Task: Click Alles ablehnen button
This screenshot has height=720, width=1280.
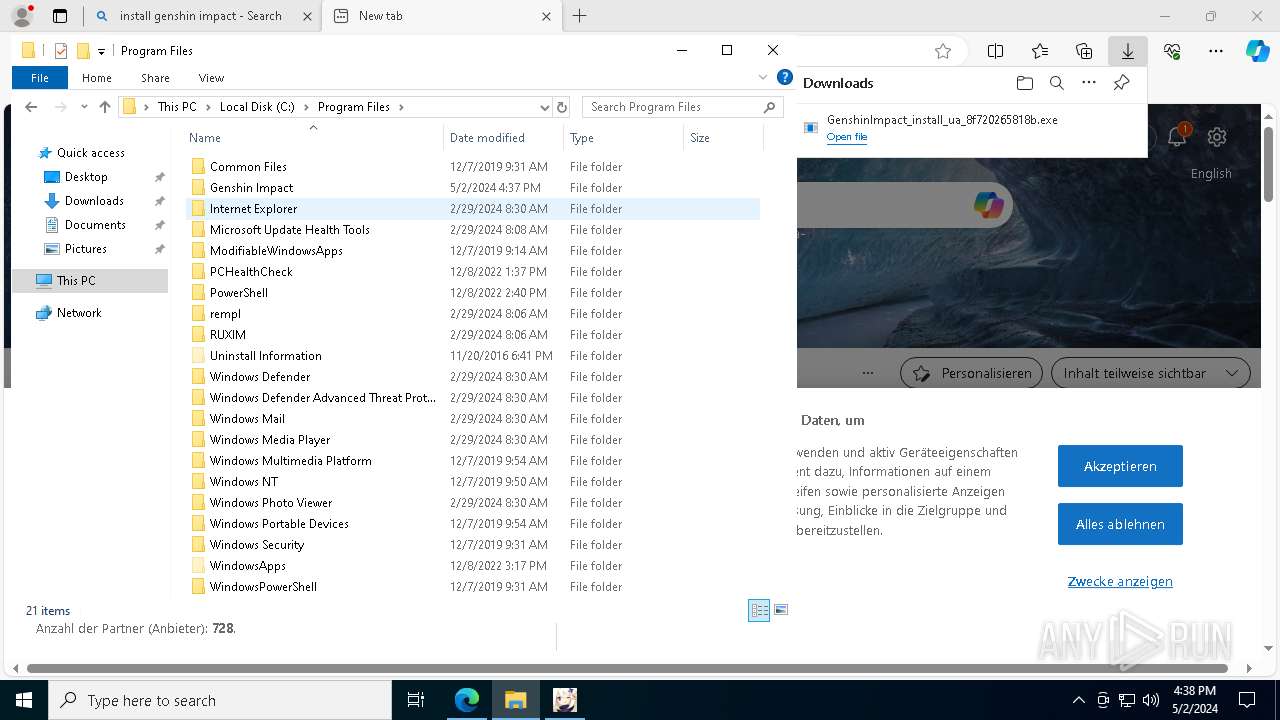Action: tap(1120, 524)
